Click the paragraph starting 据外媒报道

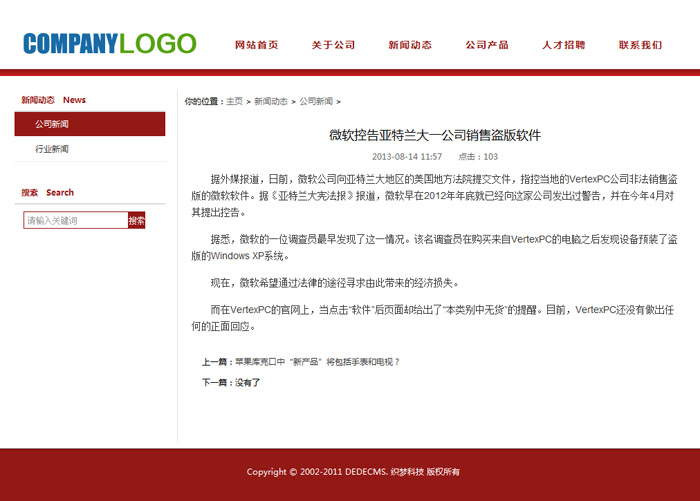point(434,196)
